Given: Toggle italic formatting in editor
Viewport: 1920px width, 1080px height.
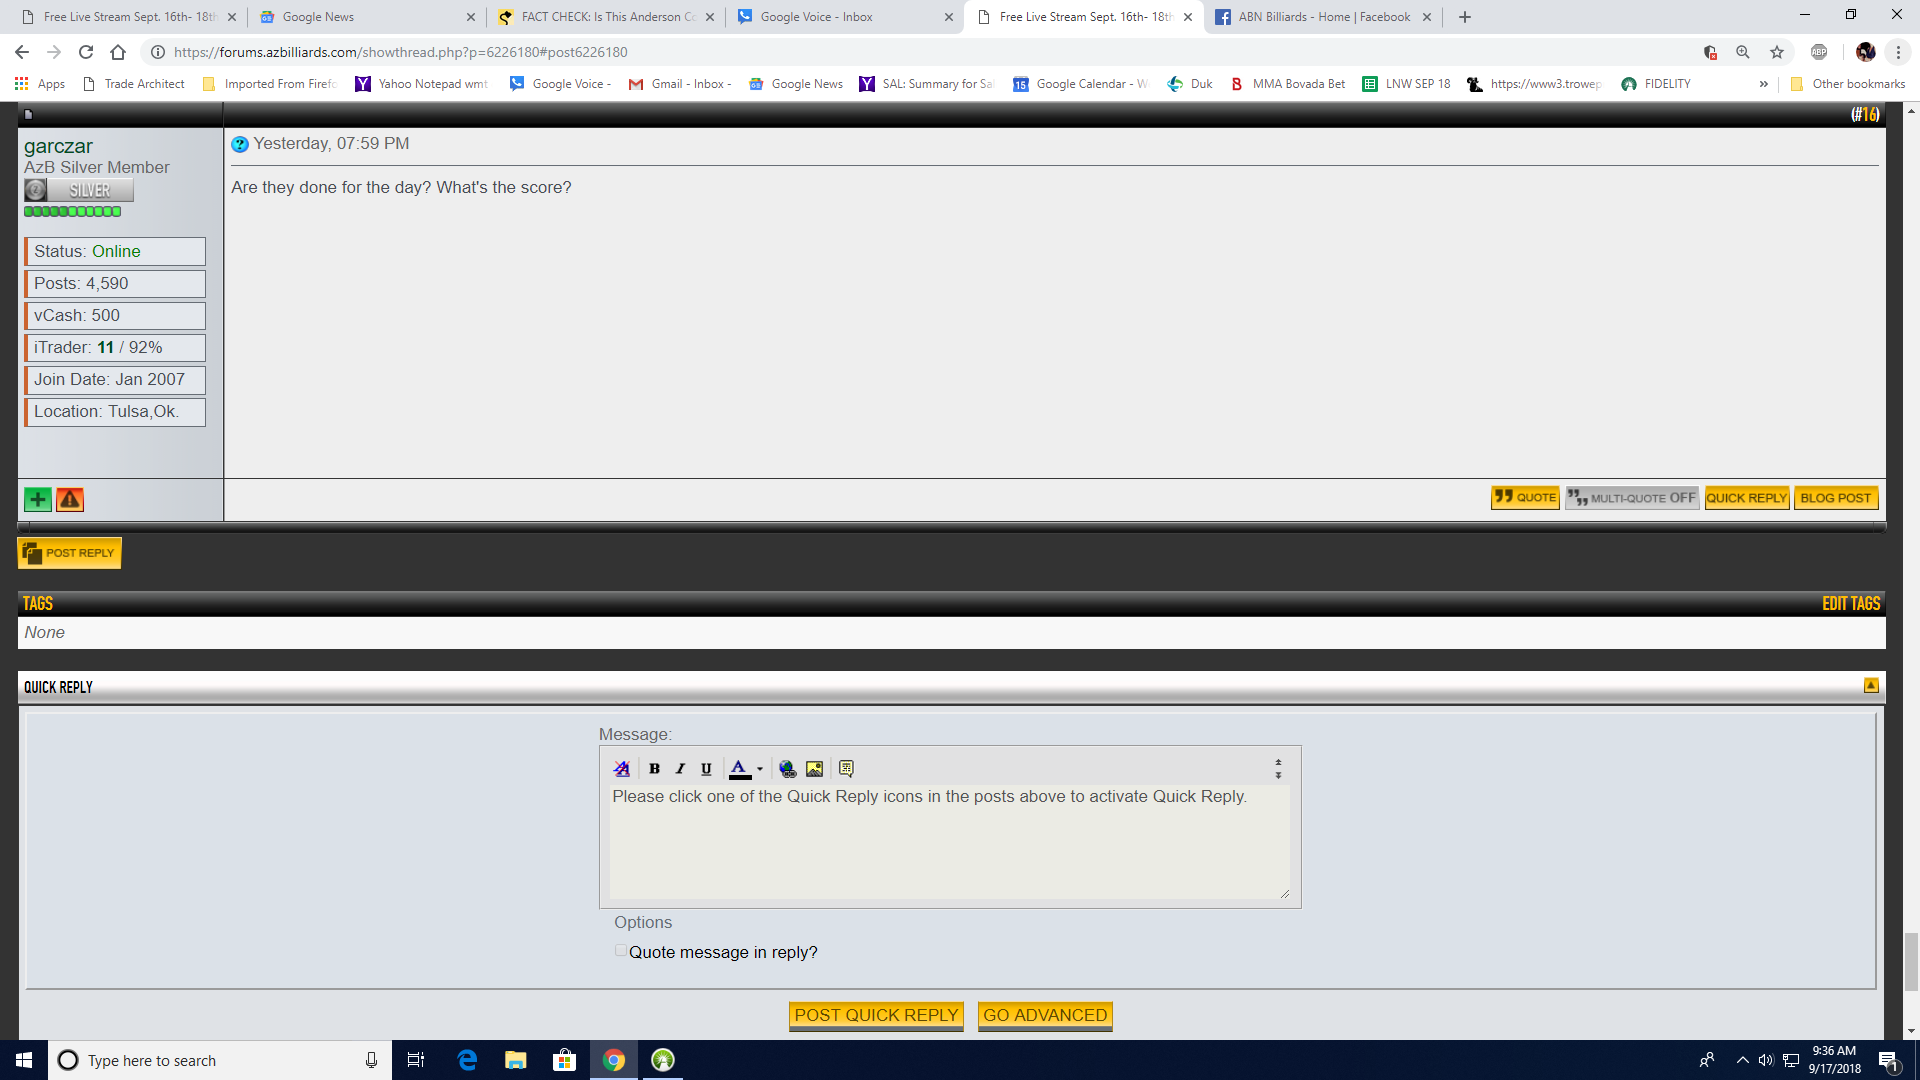Looking at the screenshot, I should (680, 769).
